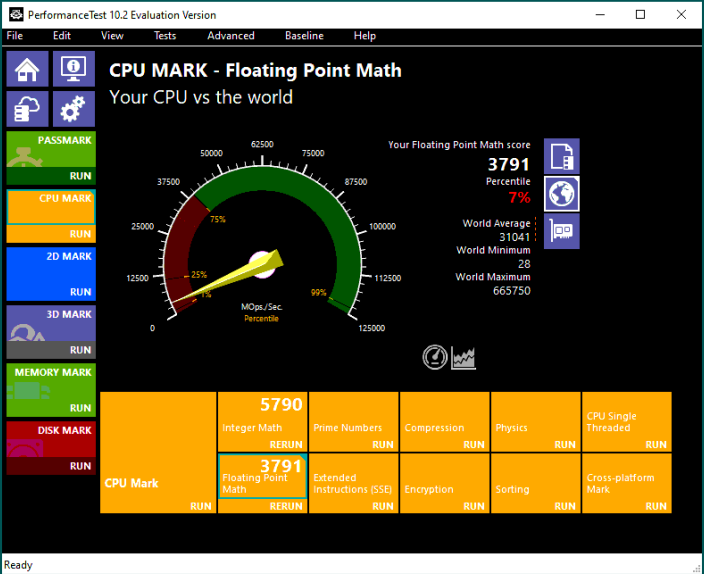Click the World Minimum 28 value

(524, 264)
